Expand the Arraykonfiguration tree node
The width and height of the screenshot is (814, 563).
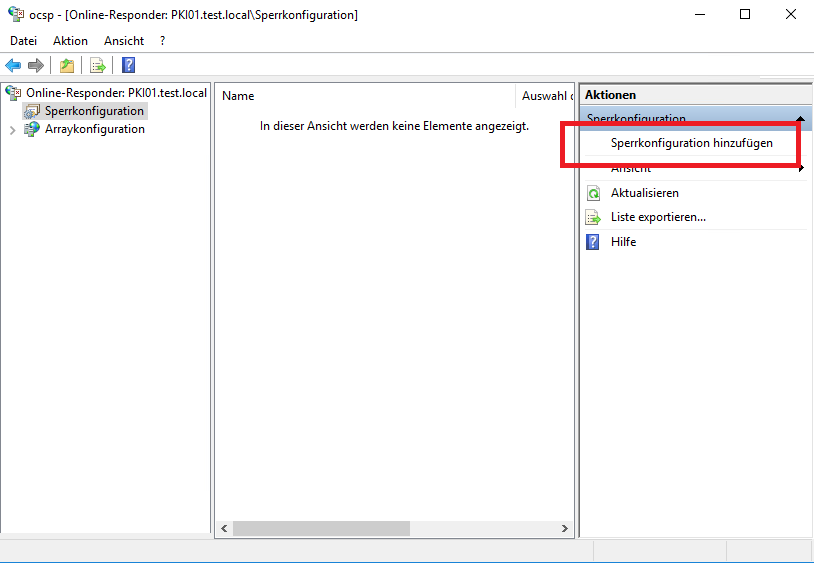(13, 129)
